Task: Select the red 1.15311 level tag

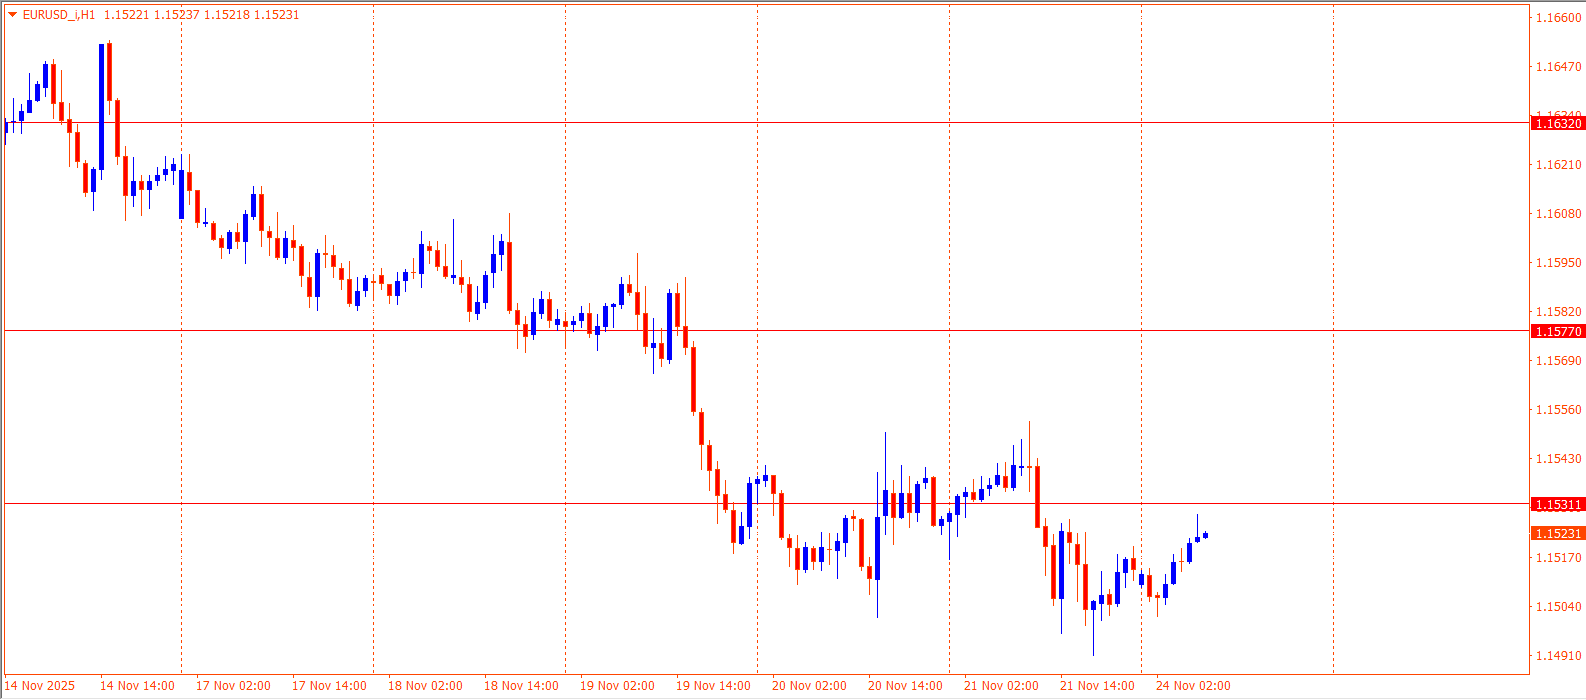Action: click(x=1558, y=505)
